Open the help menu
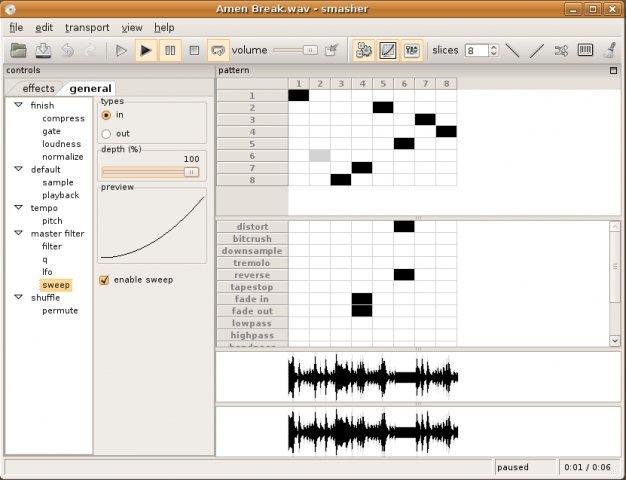 (164, 28)
